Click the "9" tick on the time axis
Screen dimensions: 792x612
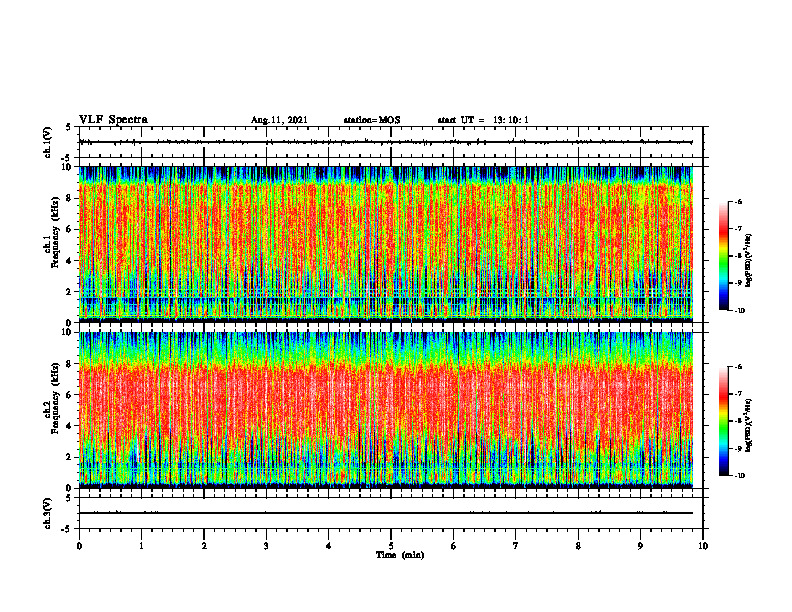coord(640,546)
